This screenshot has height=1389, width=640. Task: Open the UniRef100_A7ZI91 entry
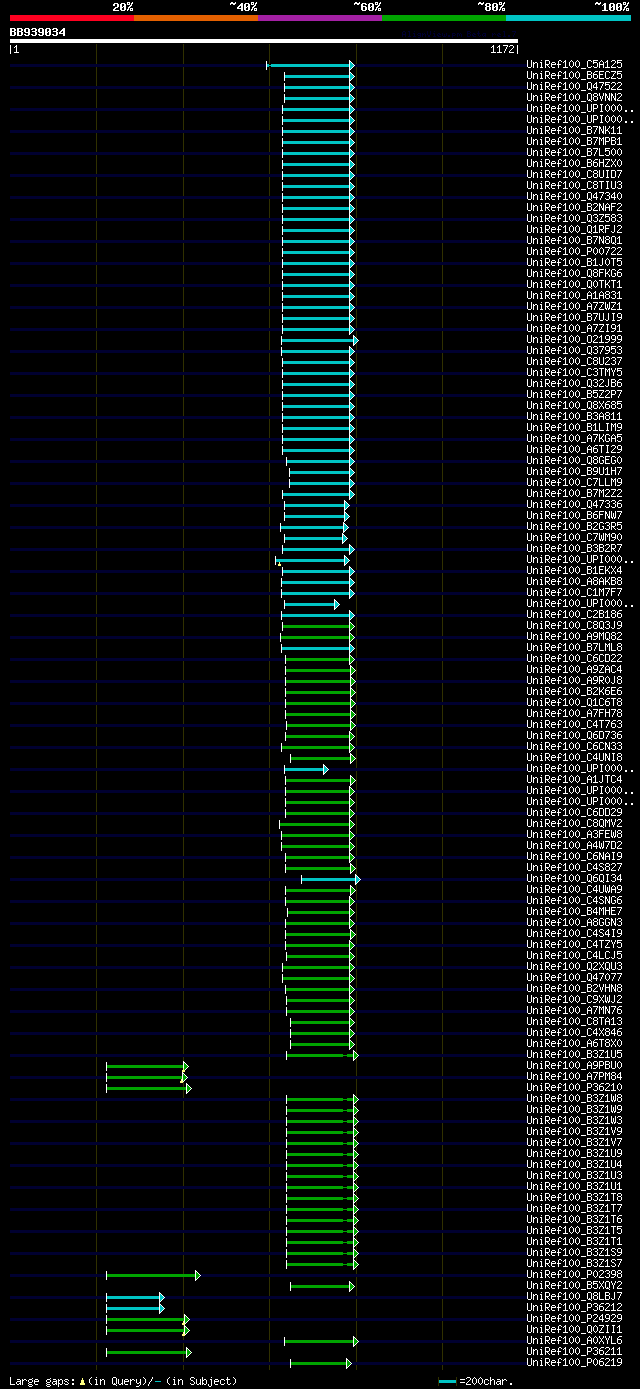[x=574, y=328]
